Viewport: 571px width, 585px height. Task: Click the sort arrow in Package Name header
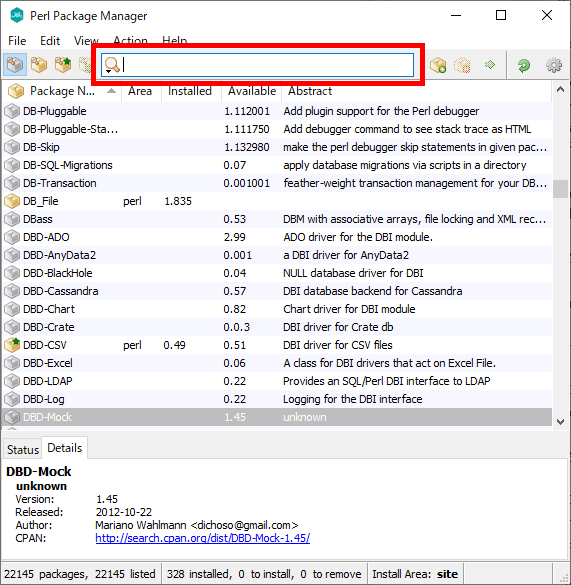point(111,91)
